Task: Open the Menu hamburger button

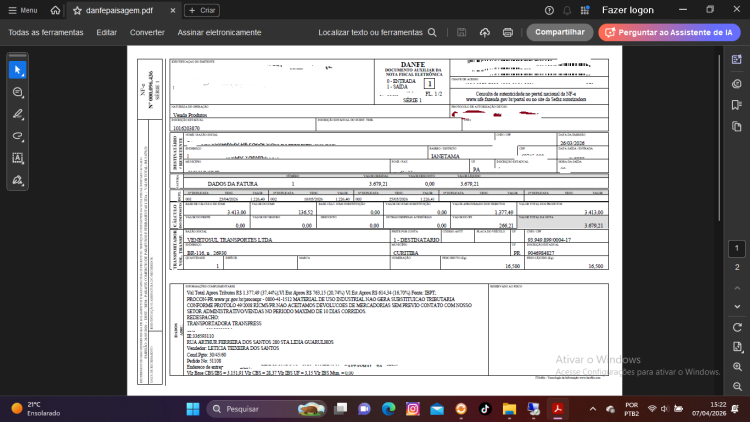Action: tap(22, 10)
